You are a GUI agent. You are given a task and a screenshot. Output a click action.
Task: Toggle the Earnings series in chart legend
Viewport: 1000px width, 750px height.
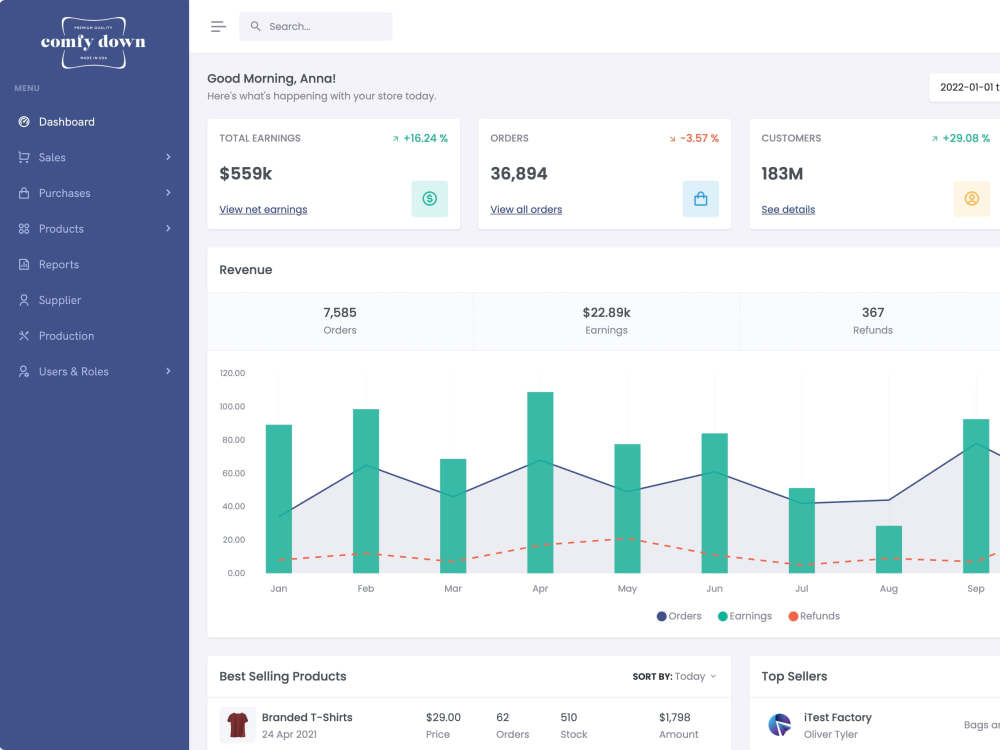(744, 616)
